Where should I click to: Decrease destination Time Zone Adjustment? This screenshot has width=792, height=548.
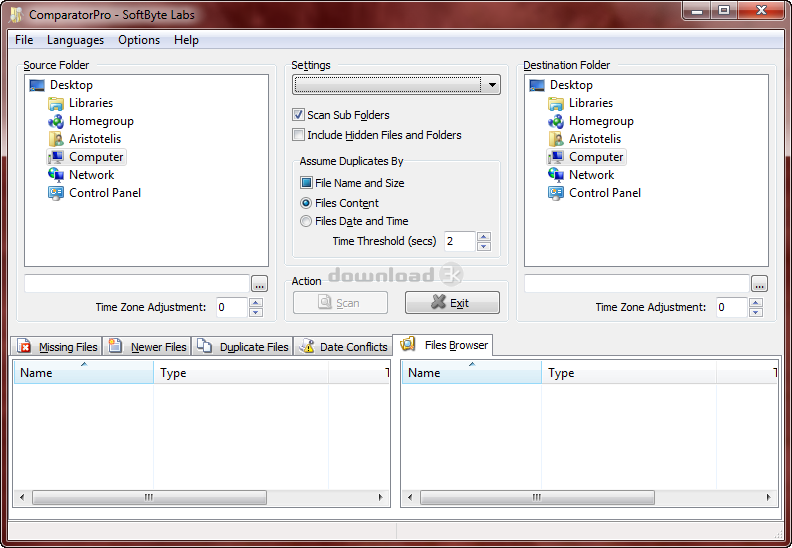click(756, 312)
